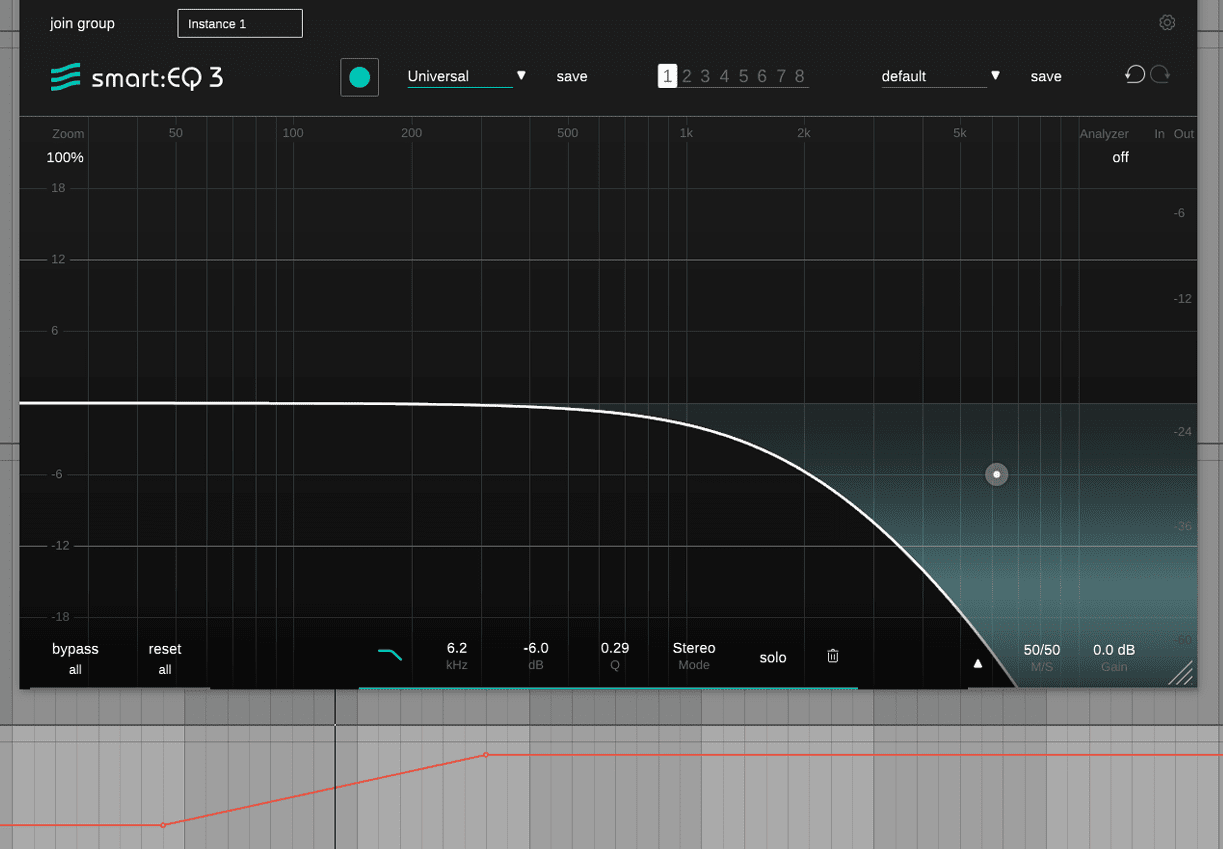Viewport: 1223px width, 849px height.
Task: Click the smart:EQ 3 logo
Action: coord(136,76)
